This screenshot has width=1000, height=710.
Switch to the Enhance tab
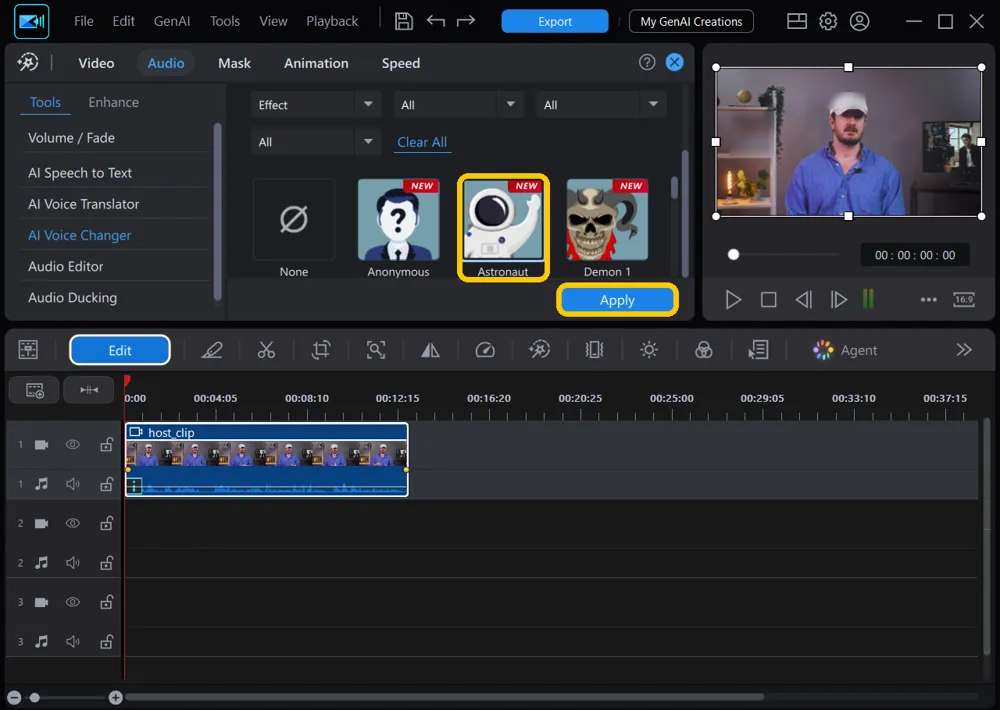(114, 102)
